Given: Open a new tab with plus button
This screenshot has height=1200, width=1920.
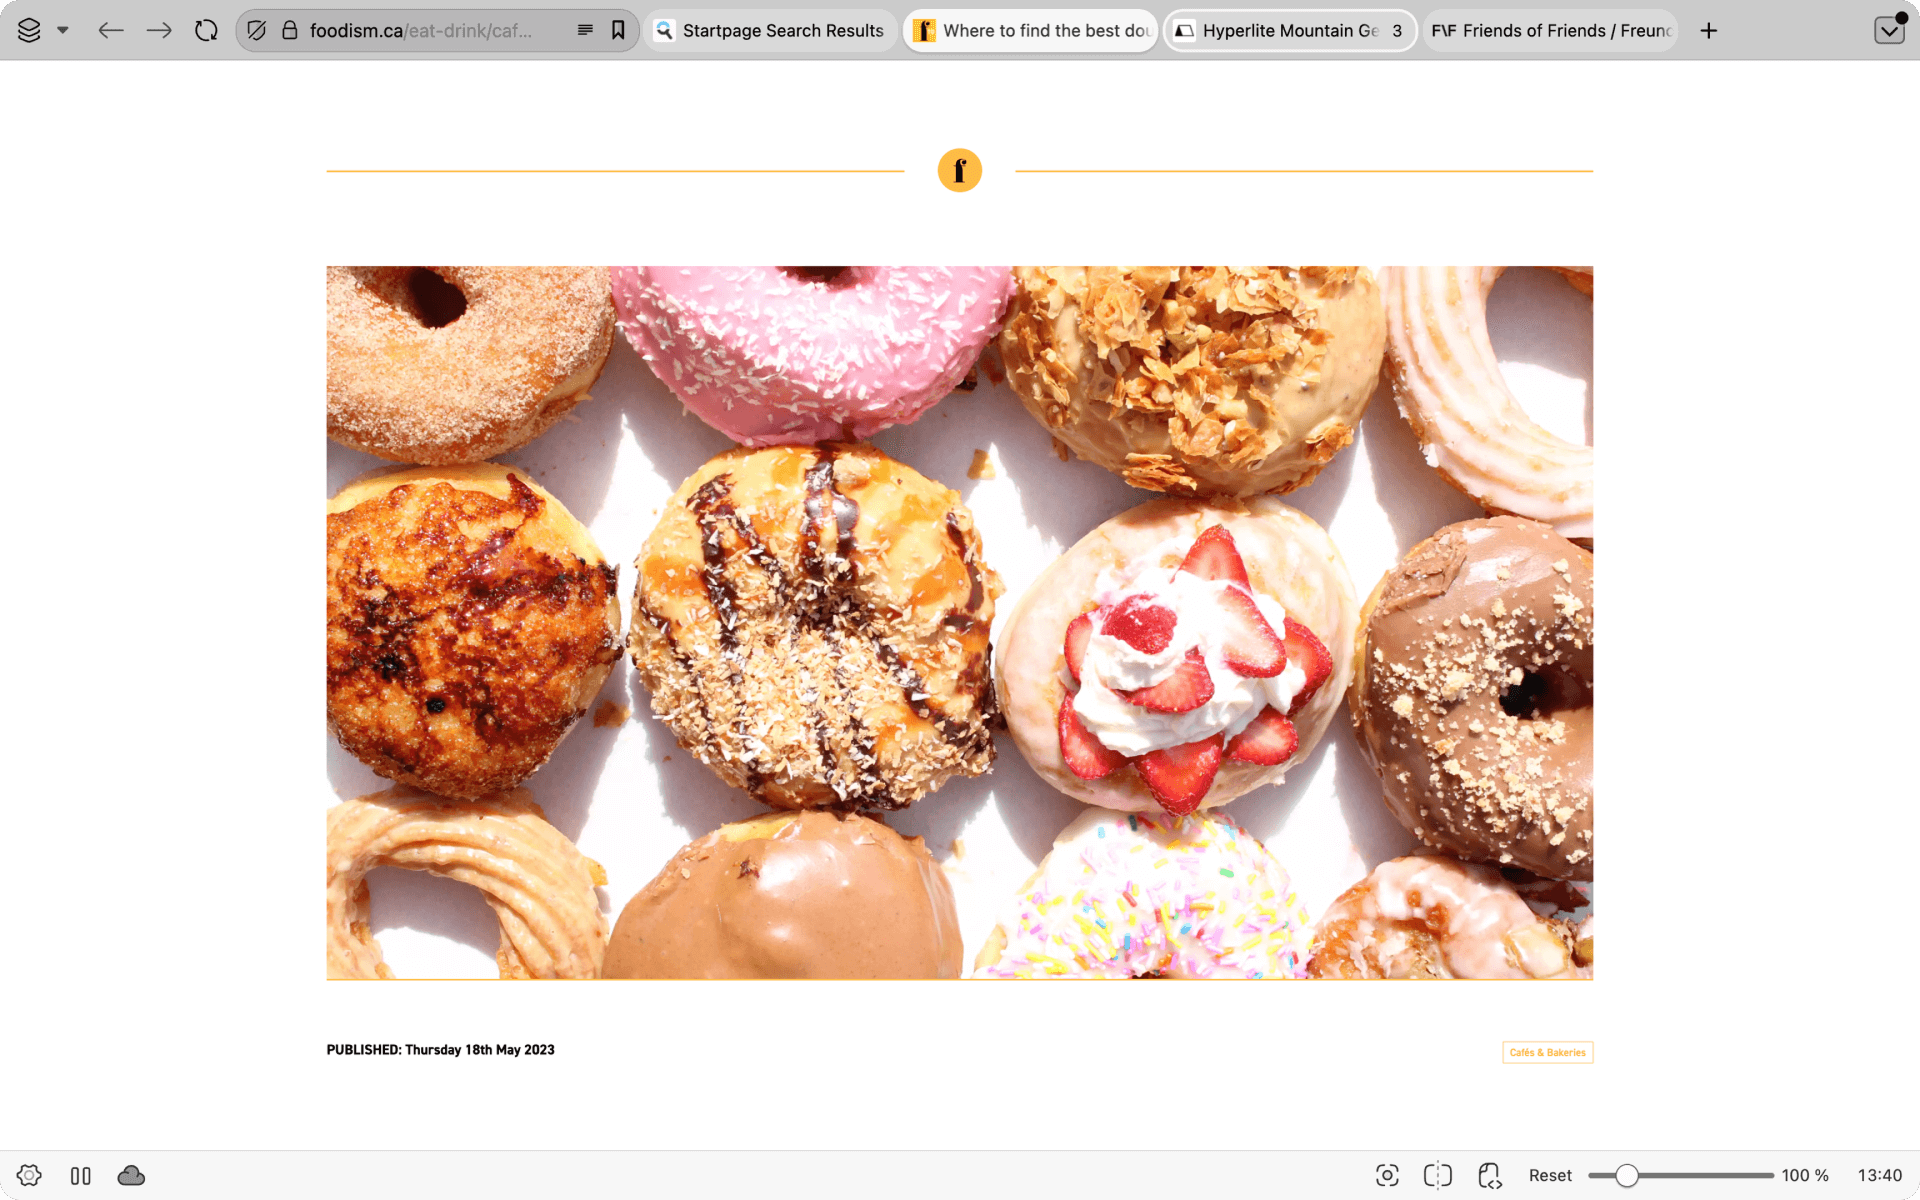Looking at the screenshot, I should point(1709,30).
